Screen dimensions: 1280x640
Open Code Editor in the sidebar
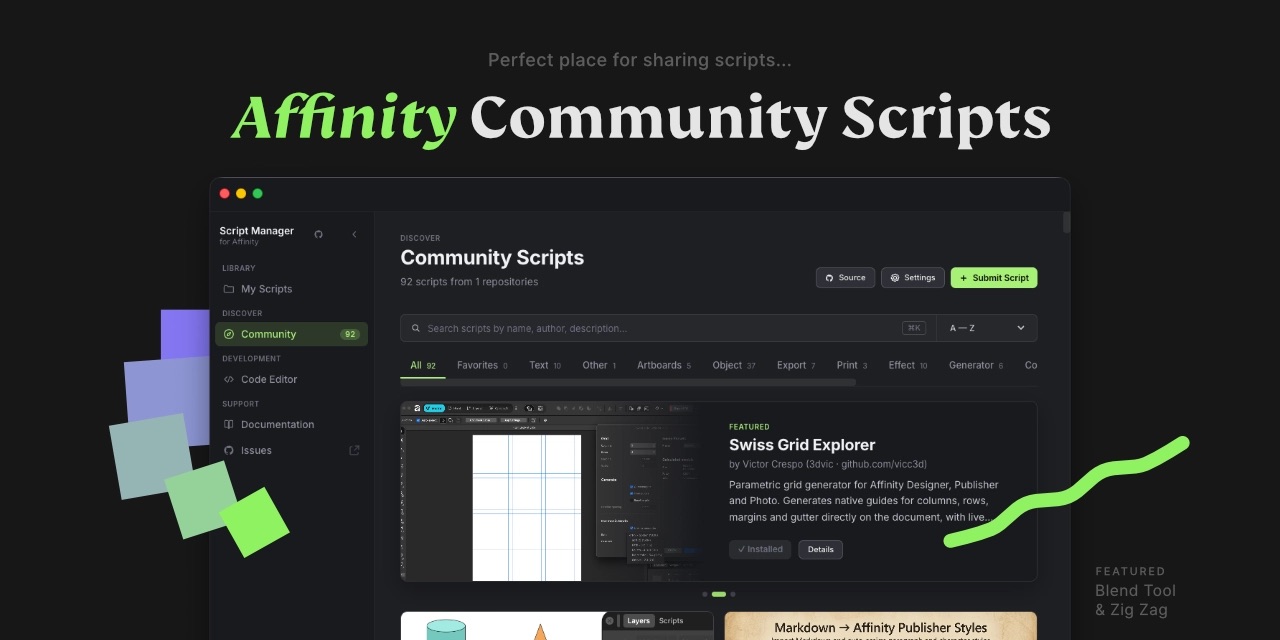click(291, 379)
